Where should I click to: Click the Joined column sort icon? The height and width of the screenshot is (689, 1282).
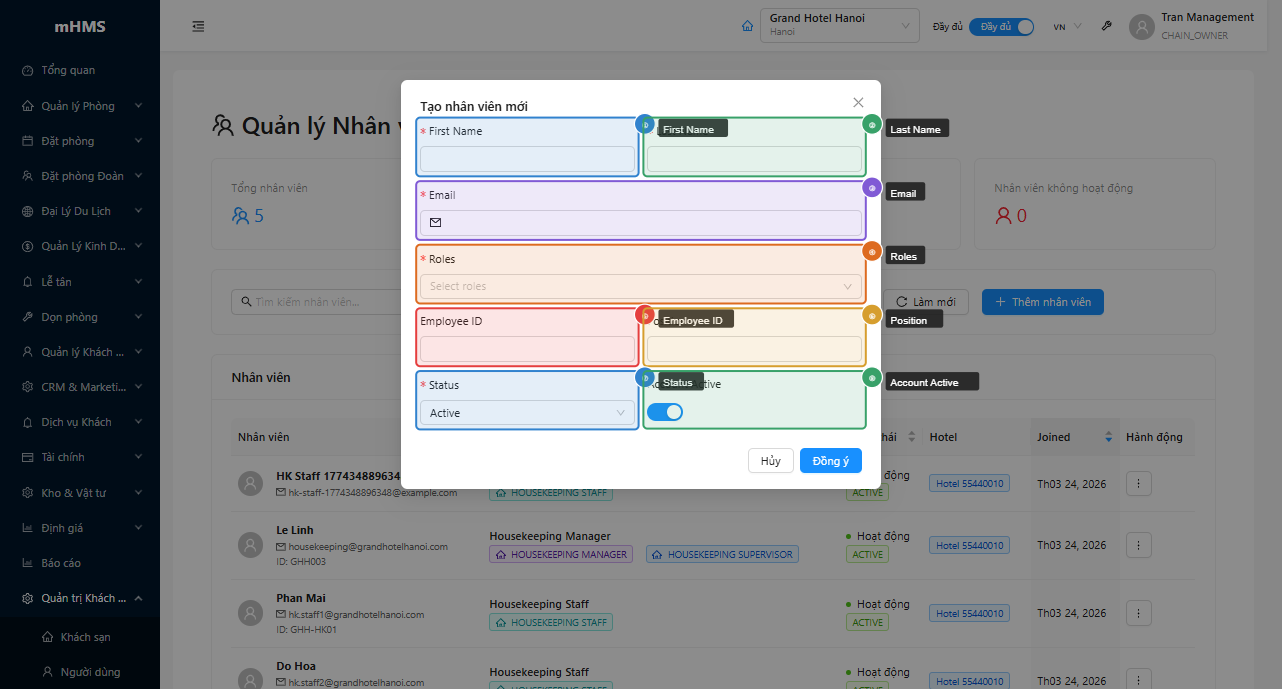(1108, 437)
